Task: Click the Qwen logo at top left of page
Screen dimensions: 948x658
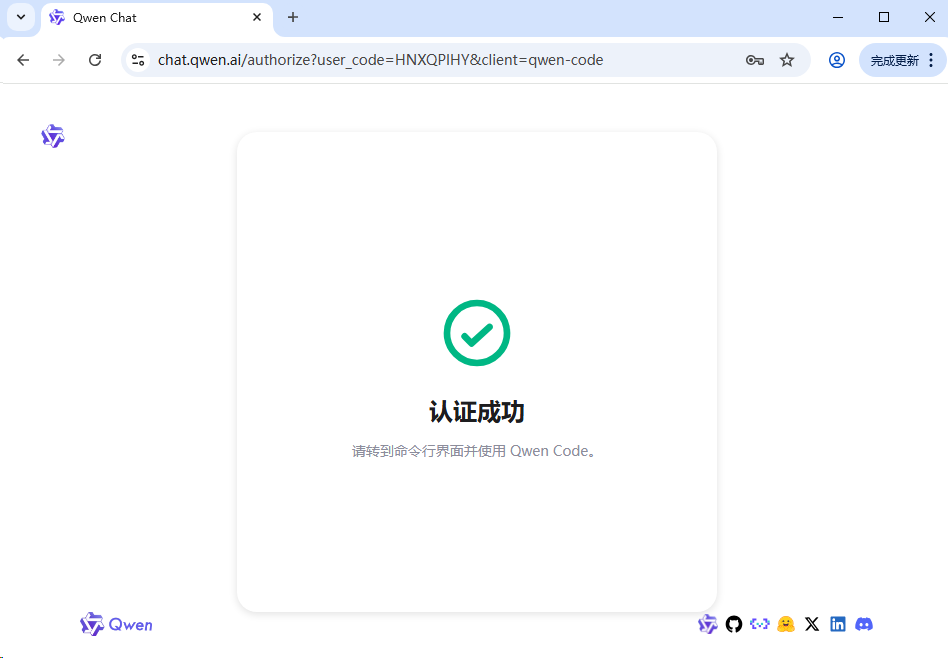Action: pyautogui.click(x=53, y=136)
